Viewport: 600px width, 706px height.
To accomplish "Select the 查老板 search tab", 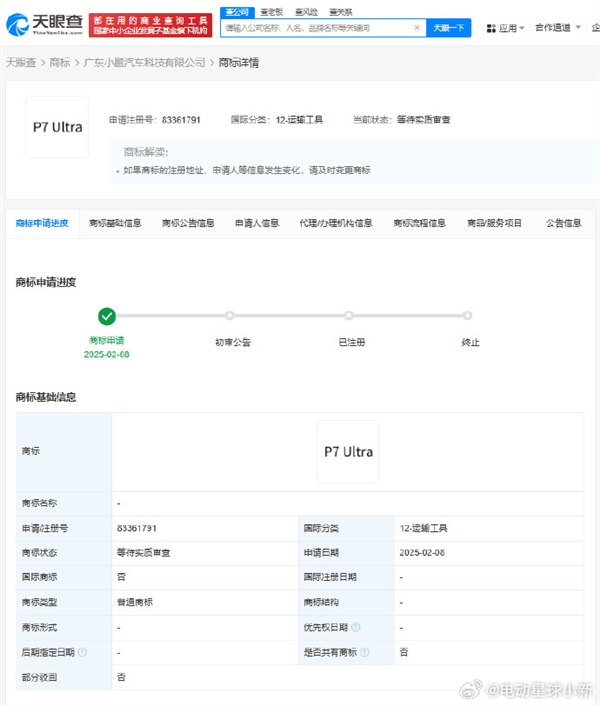I will (271, 11).
